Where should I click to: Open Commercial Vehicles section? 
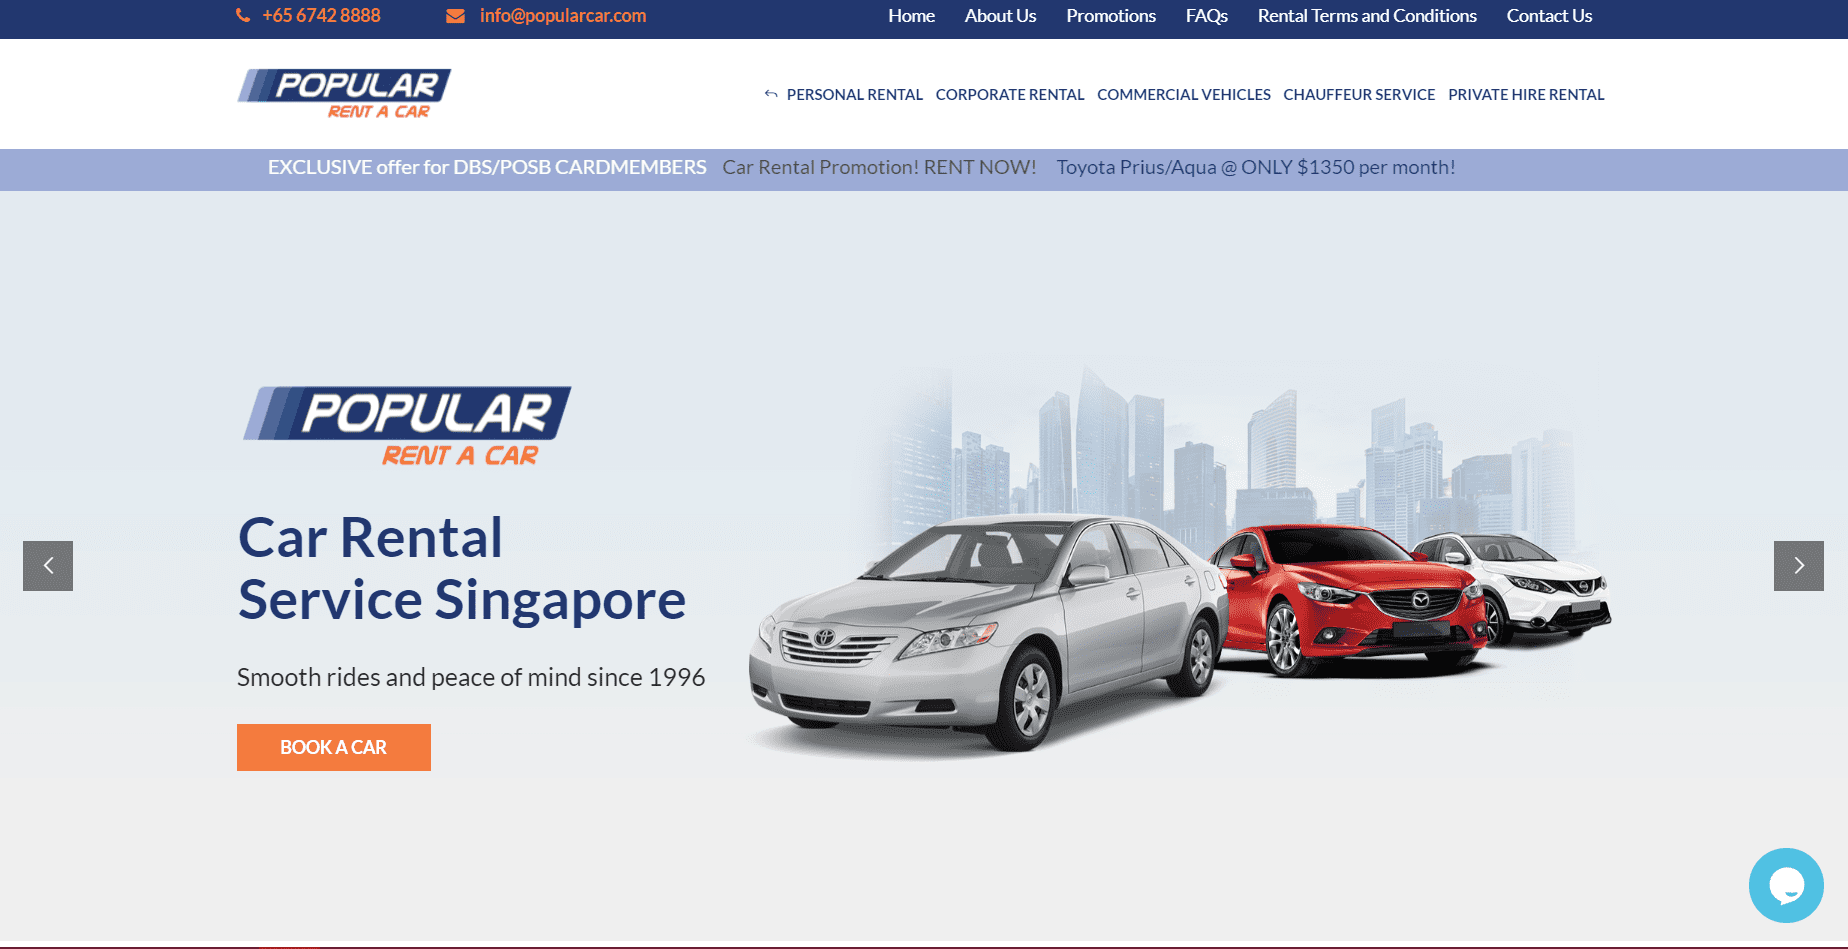pos(1184,95)
